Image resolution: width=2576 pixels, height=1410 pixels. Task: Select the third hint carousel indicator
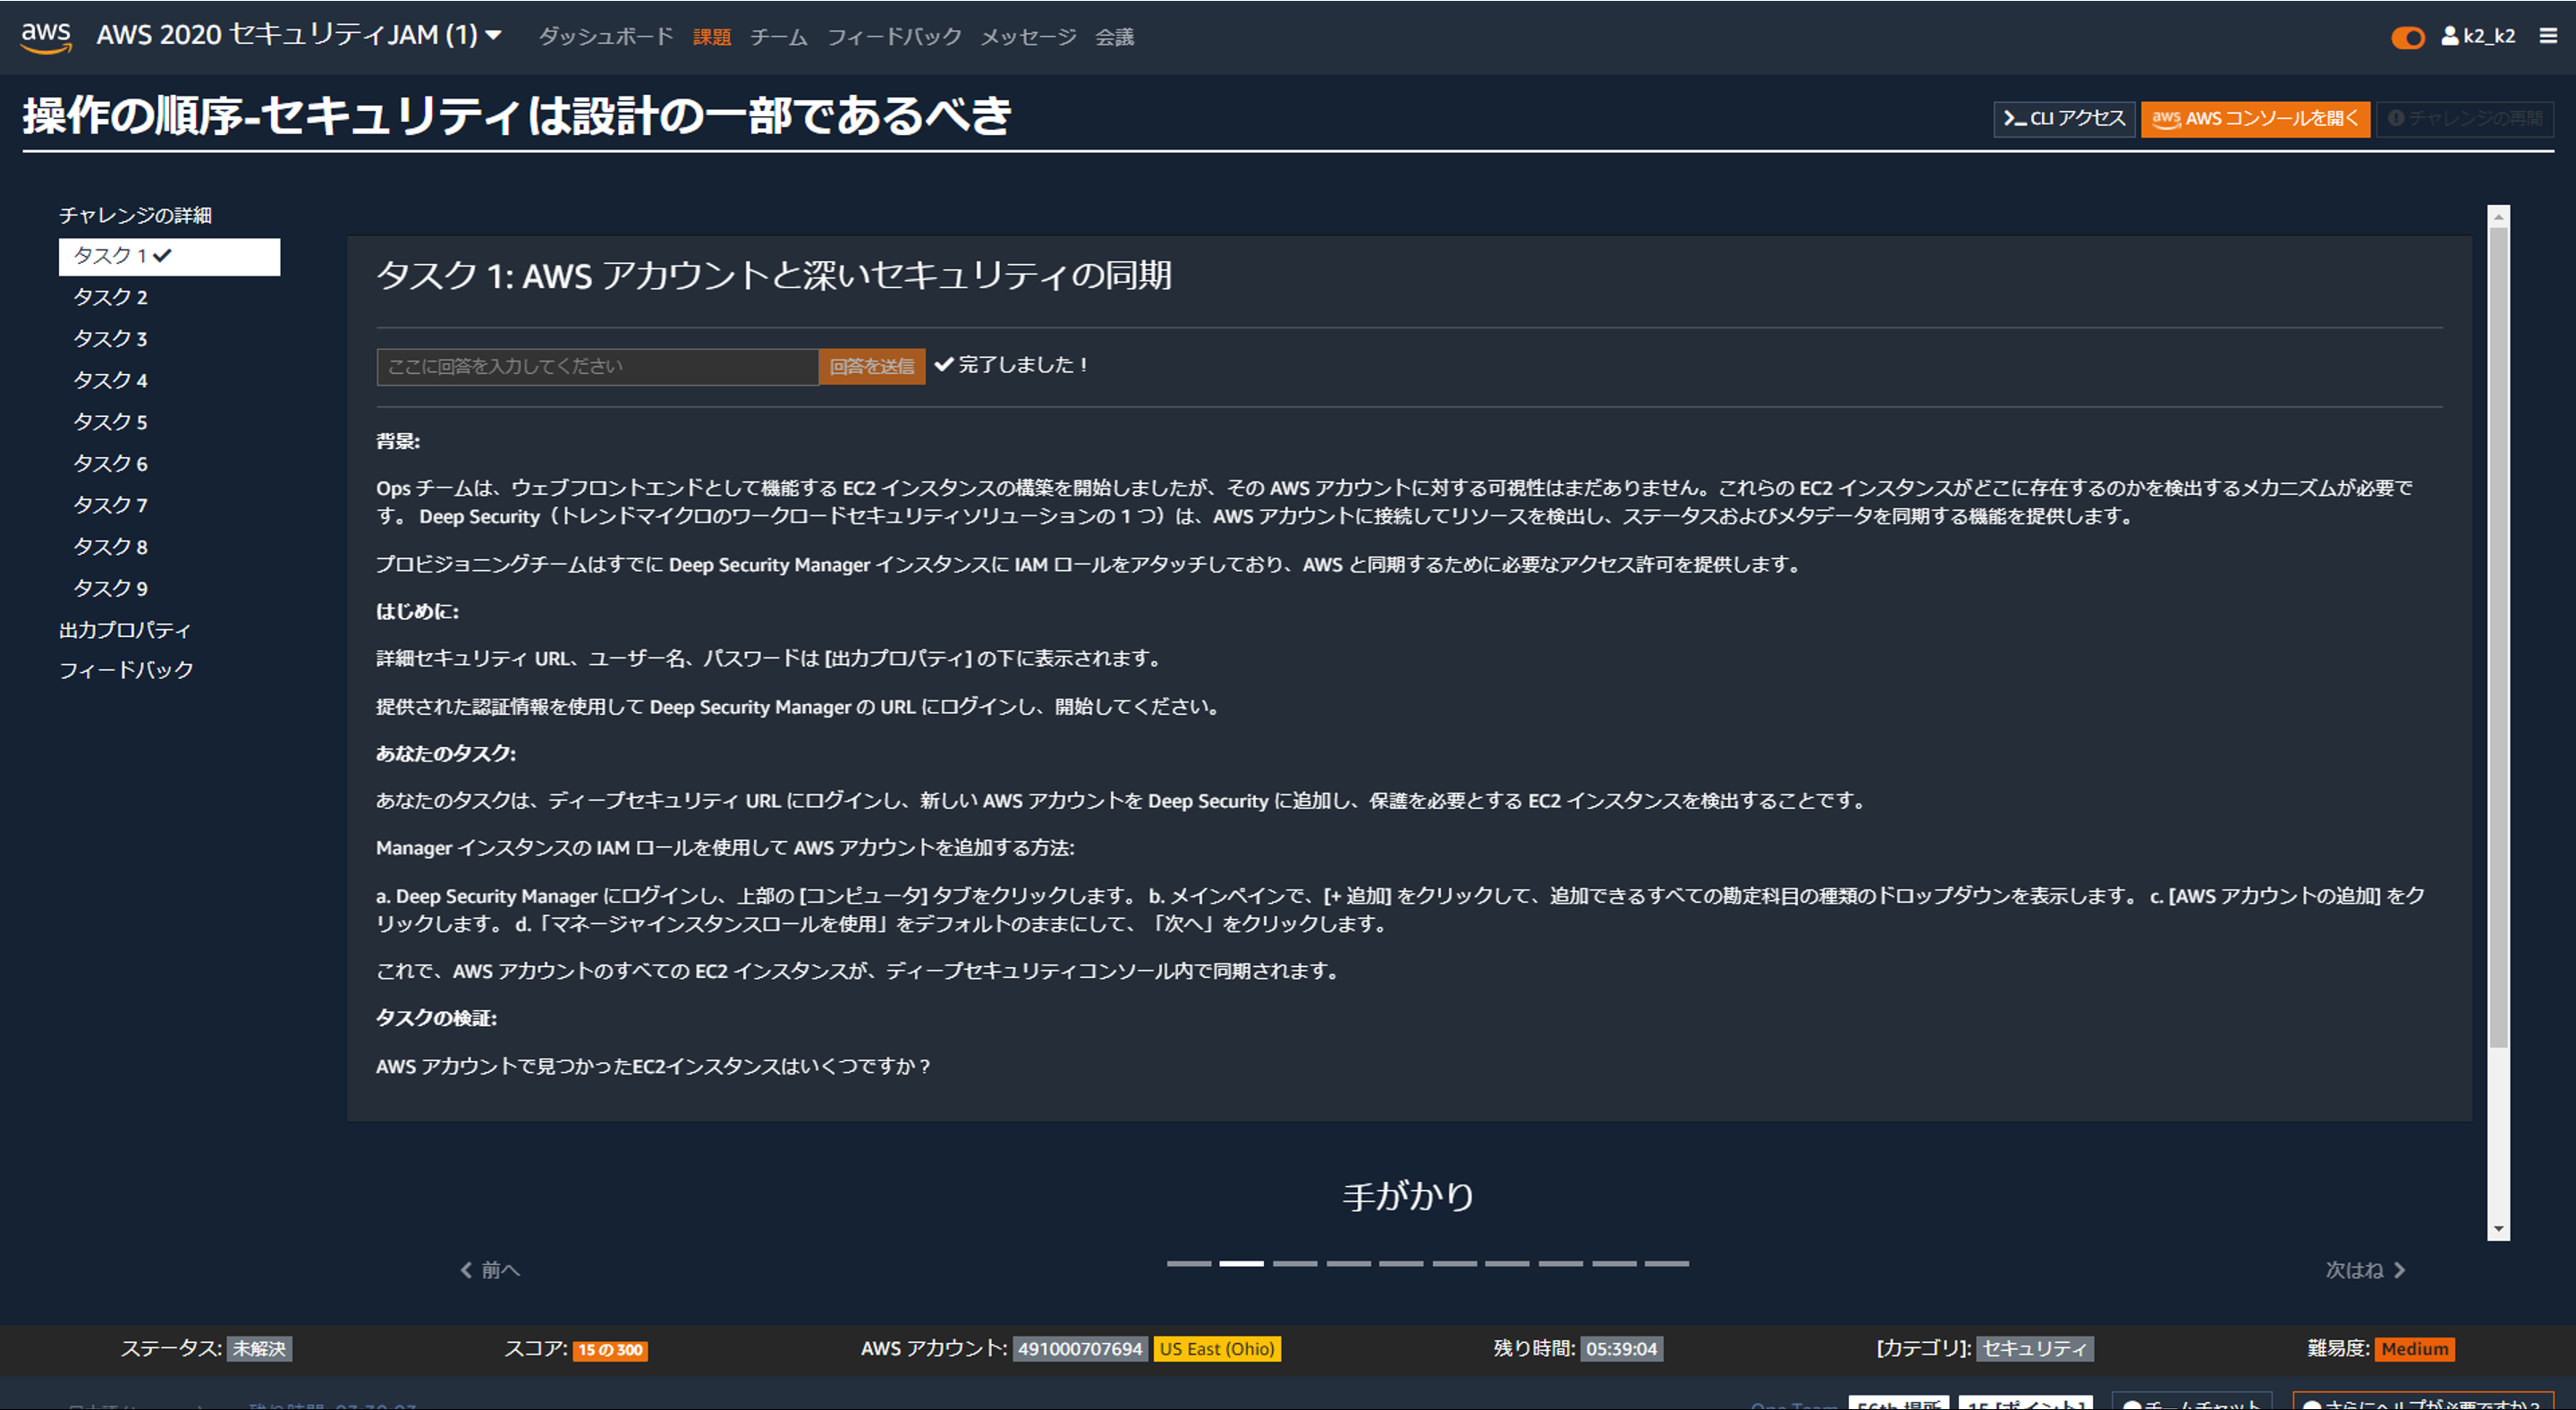click(x=1295, y=1264)
